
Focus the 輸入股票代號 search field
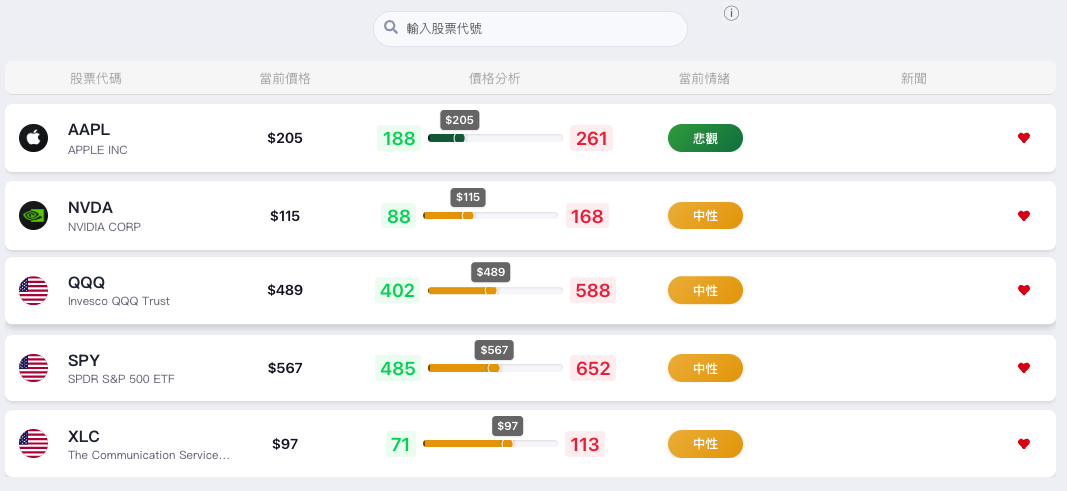pos(530,29)
